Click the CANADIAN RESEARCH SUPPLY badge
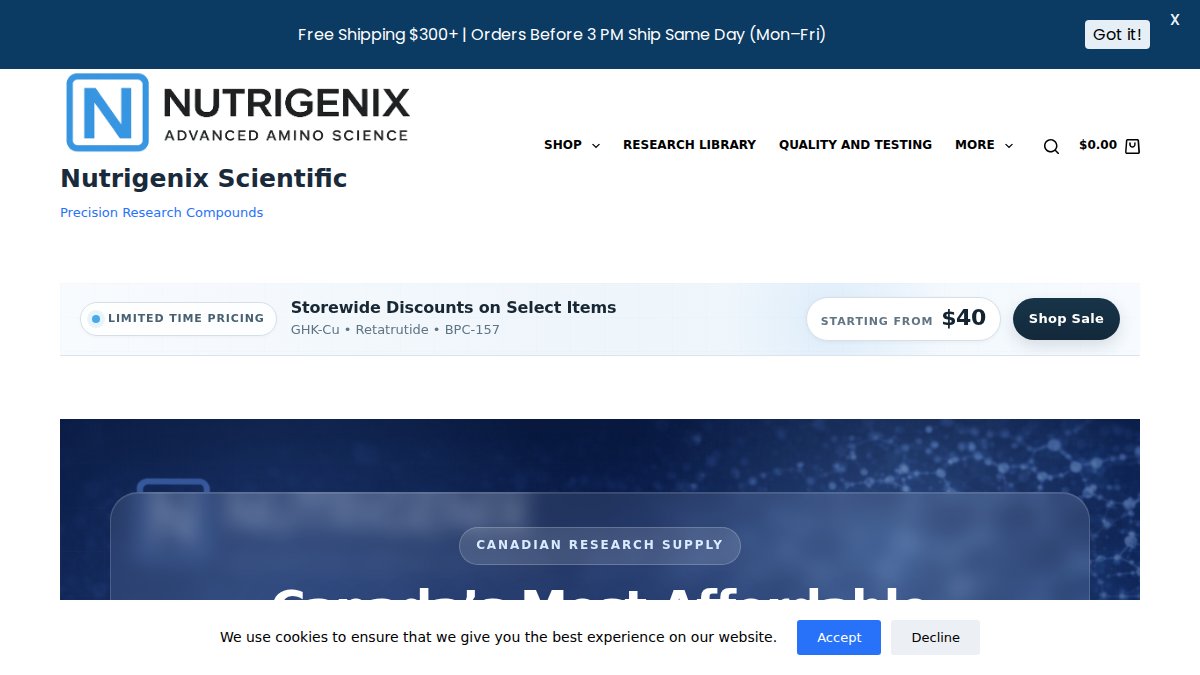This screenshot has width=1200, height=675. pyautogui.click(x=599, y=546)
